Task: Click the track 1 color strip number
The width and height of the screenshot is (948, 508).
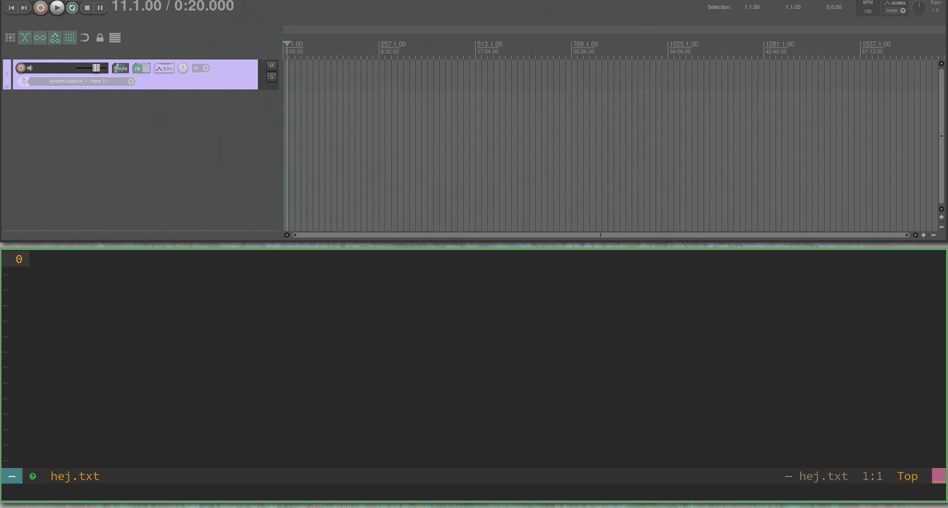Action: click(7, 74)
